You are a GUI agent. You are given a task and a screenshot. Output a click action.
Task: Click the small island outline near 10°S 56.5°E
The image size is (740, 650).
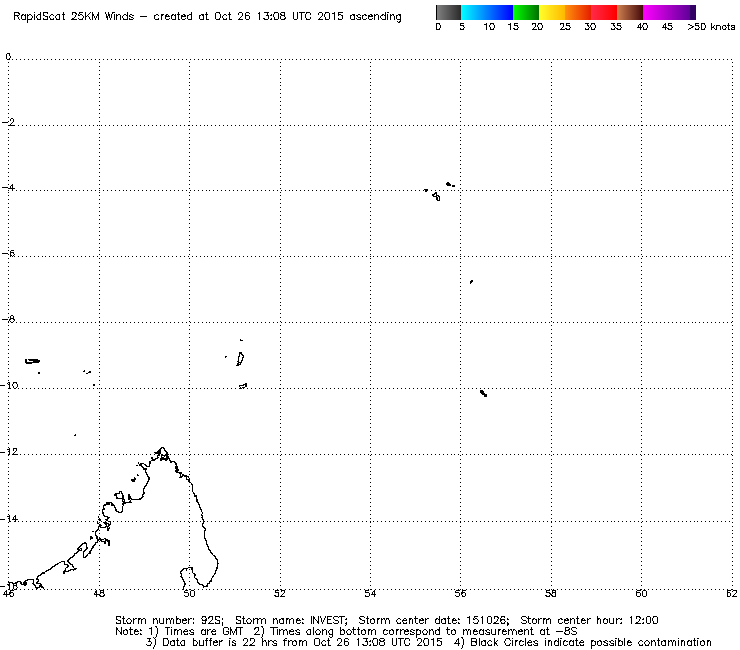tap(483, 393)
